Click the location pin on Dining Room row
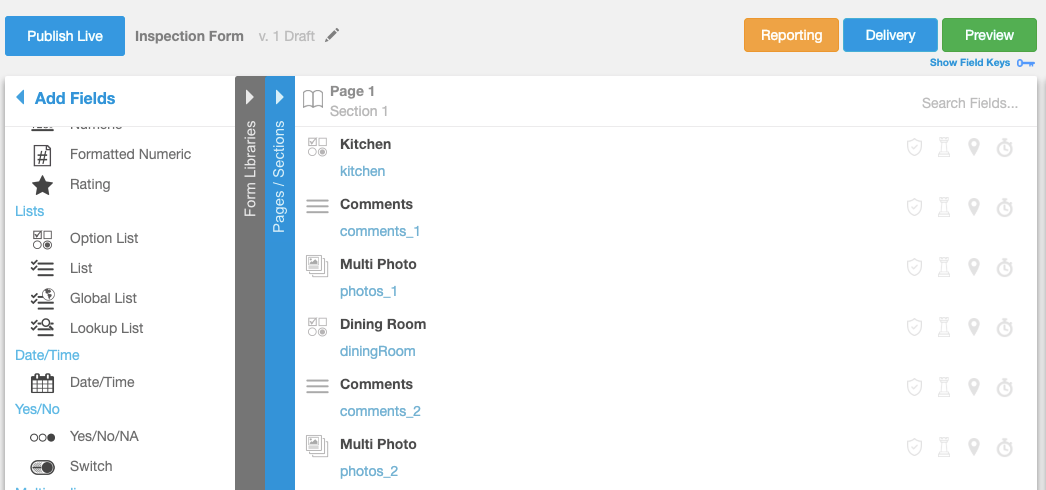The width and height of the screenshot is (1046, 490). 974,328
